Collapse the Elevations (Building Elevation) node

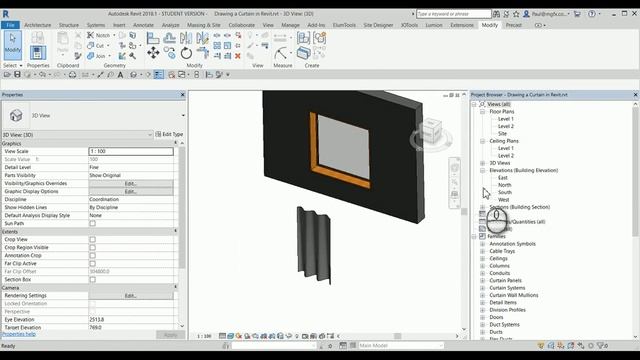click(482, 170)
